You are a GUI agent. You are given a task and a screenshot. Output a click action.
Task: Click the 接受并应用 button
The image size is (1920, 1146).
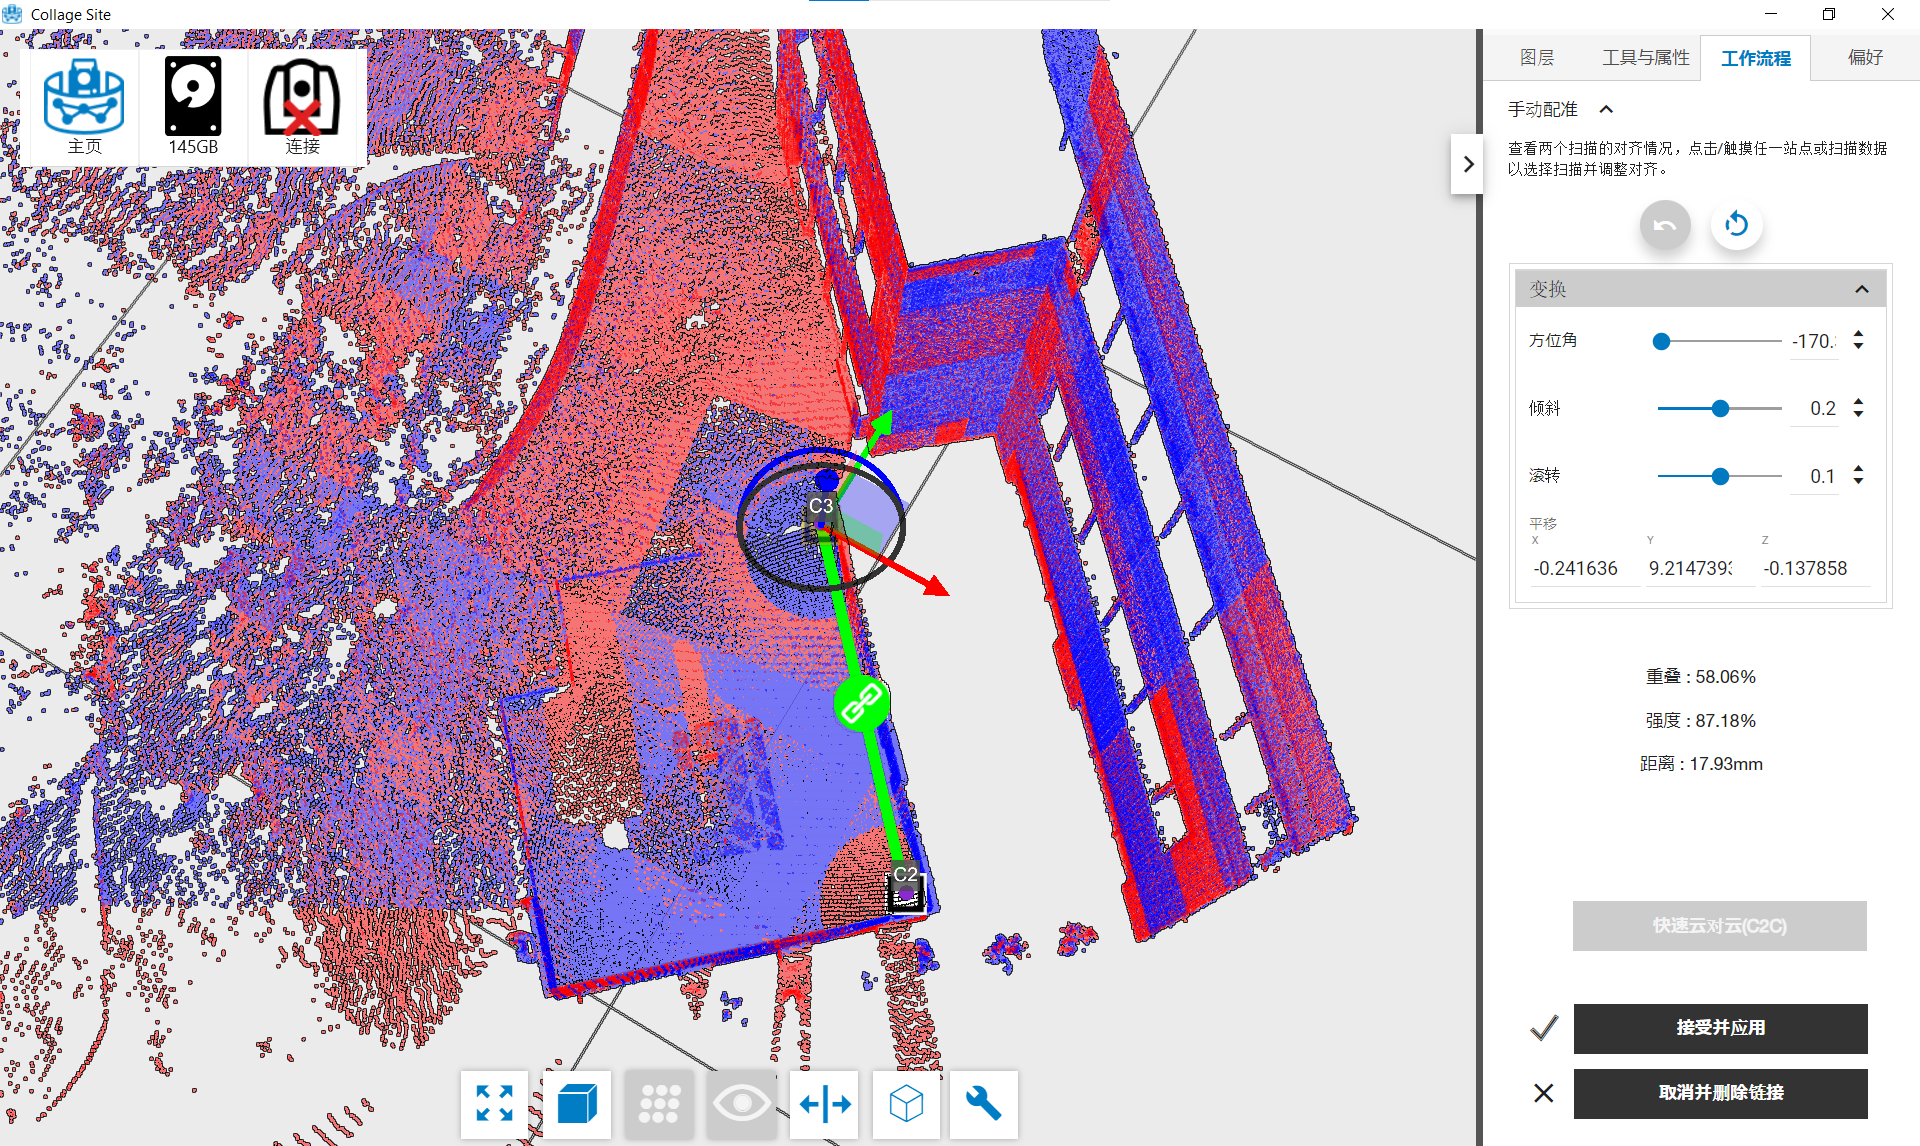pyautogui.click(x=1720, y=1028)
